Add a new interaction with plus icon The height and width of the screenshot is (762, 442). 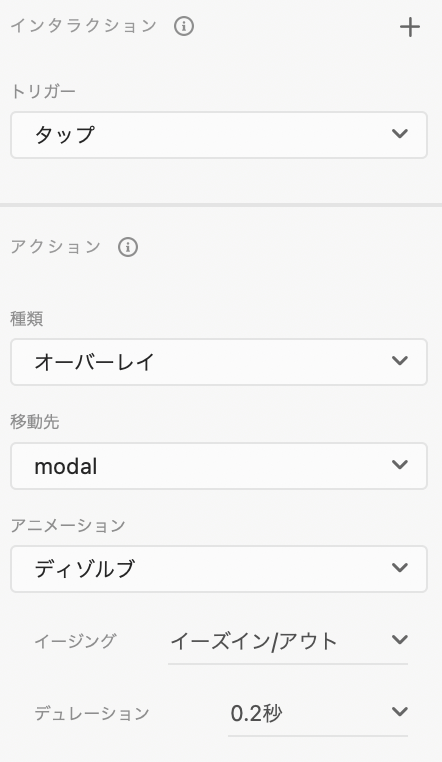pos(410,27)
